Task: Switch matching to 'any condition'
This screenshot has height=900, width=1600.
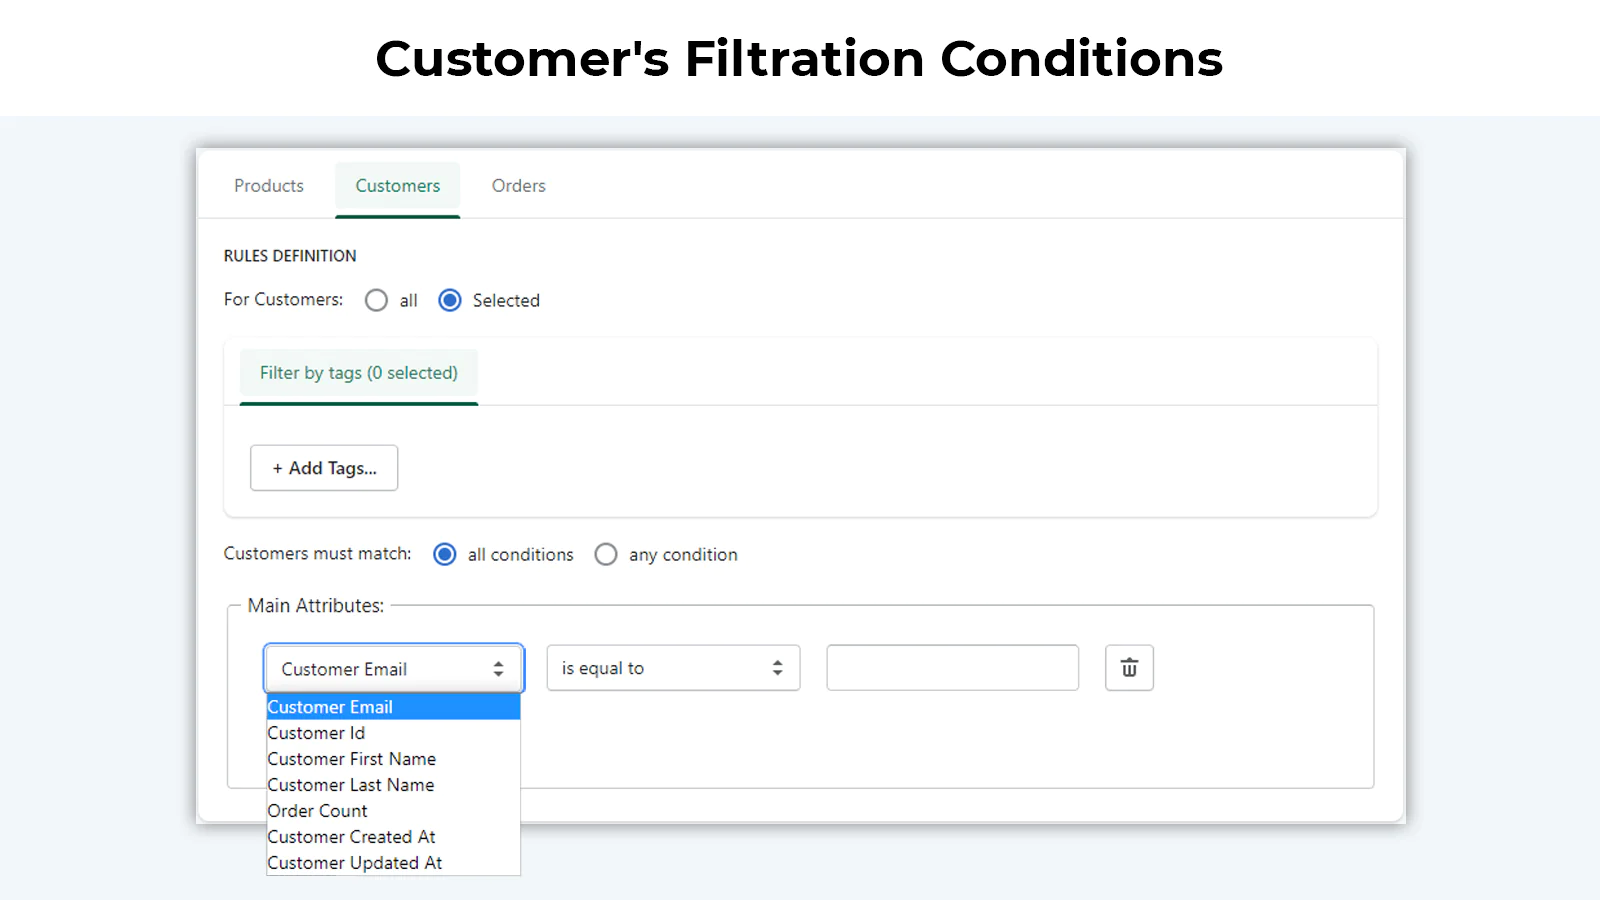Action: (606, 554)
